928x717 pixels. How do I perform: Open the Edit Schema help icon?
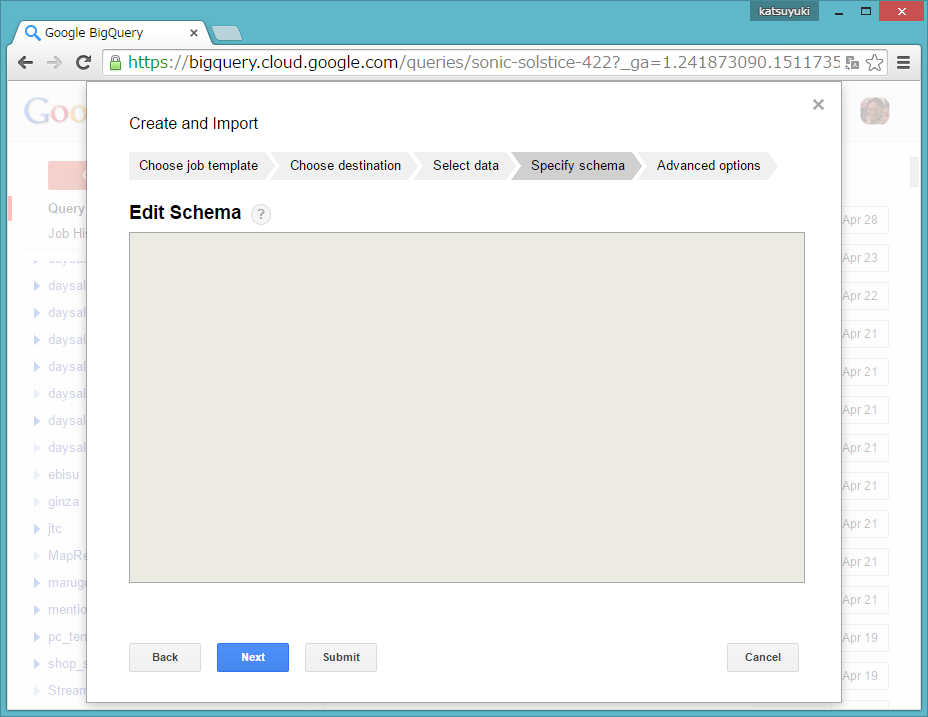tap(261, 214)
